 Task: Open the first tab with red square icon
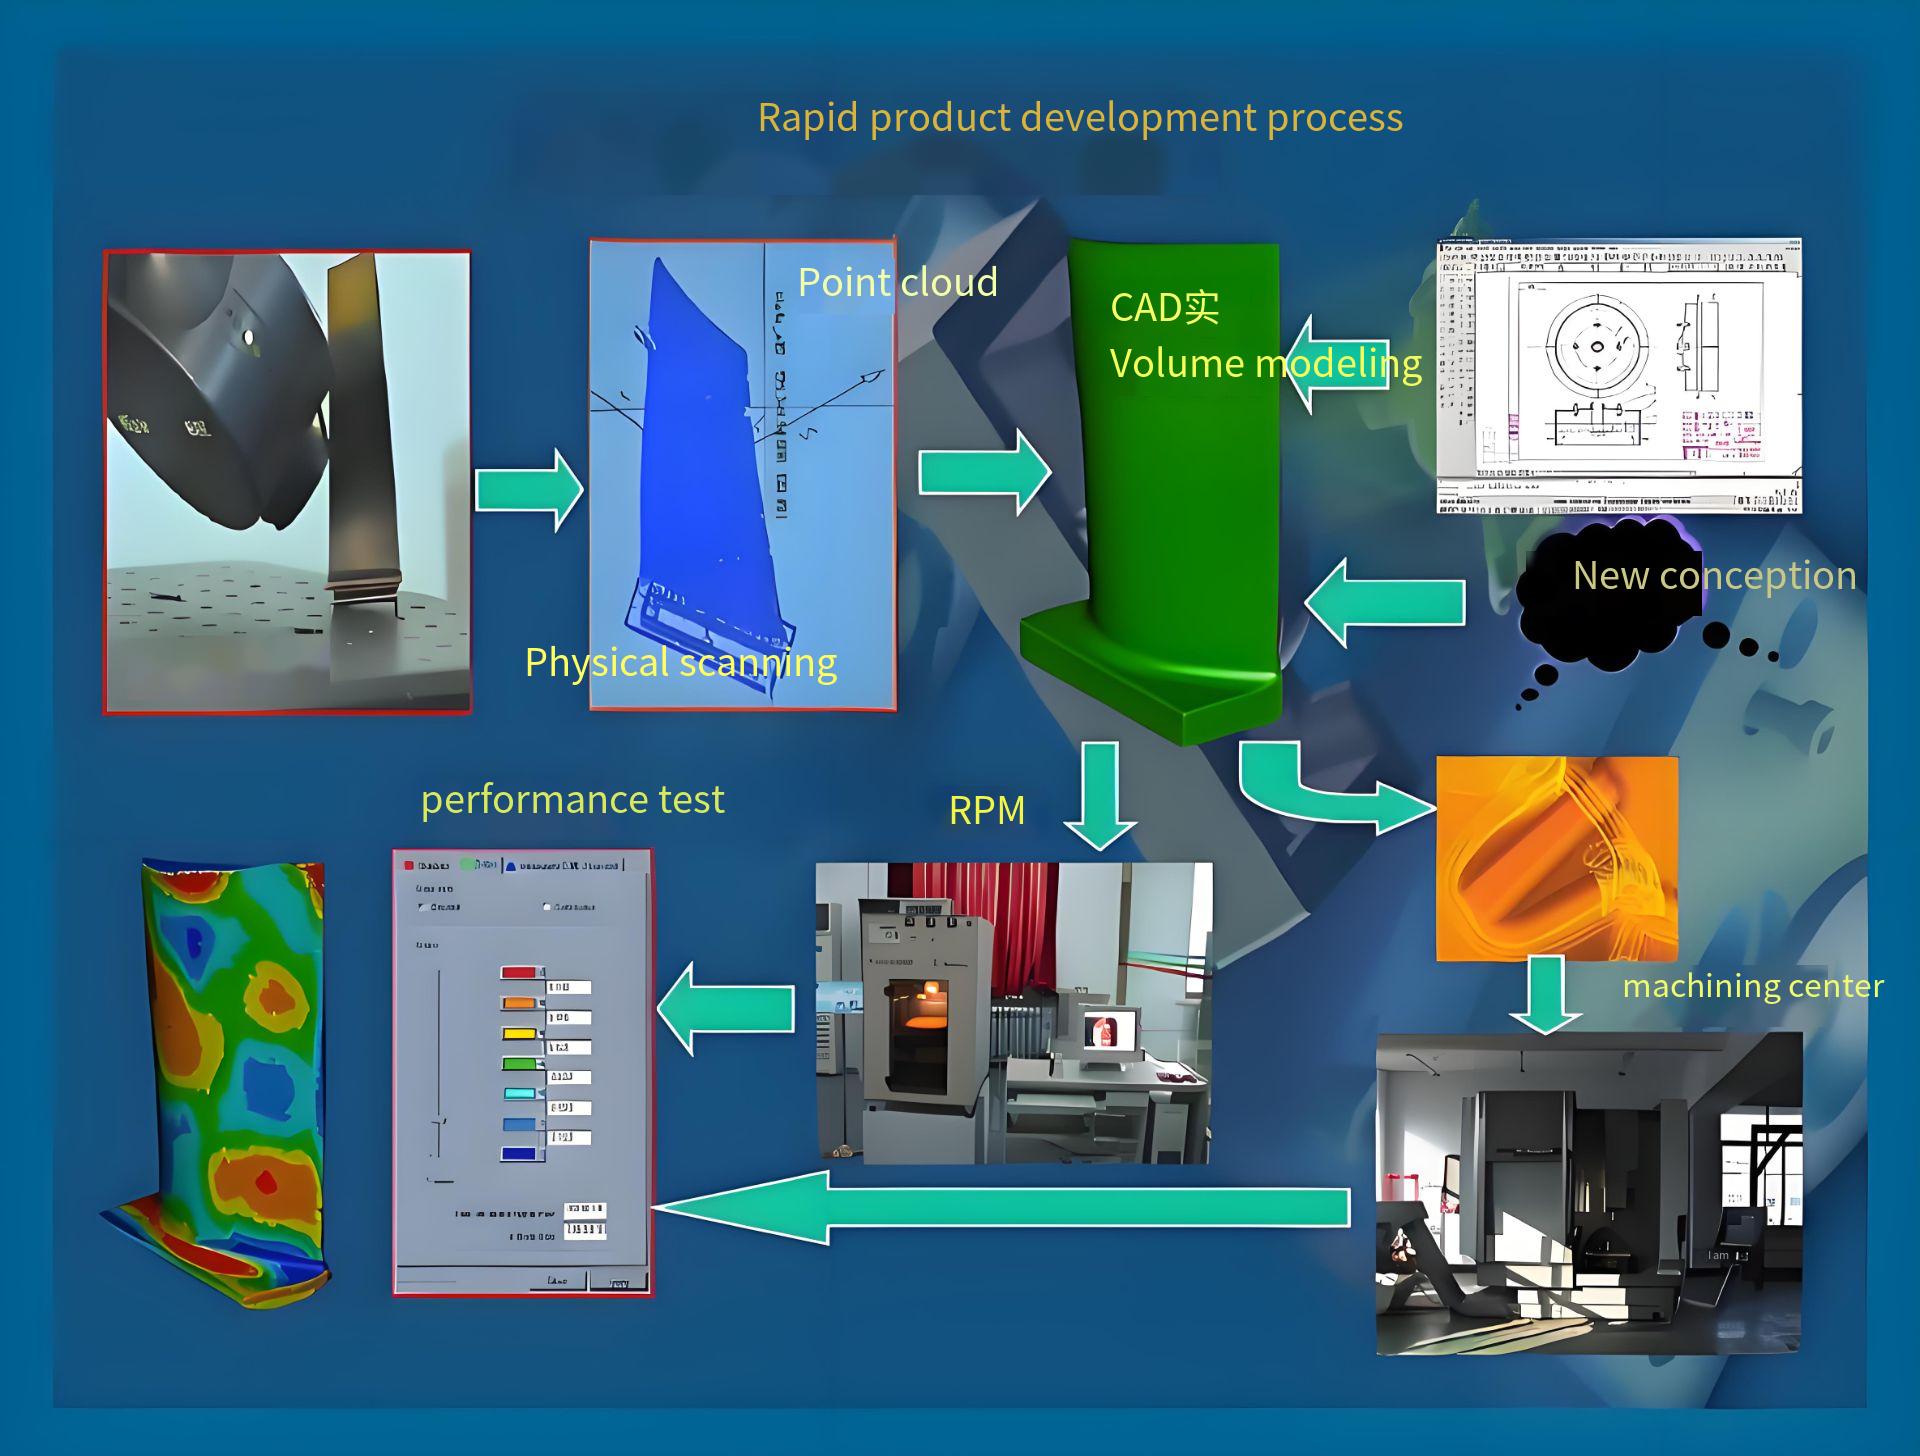(x=427, y=865)
